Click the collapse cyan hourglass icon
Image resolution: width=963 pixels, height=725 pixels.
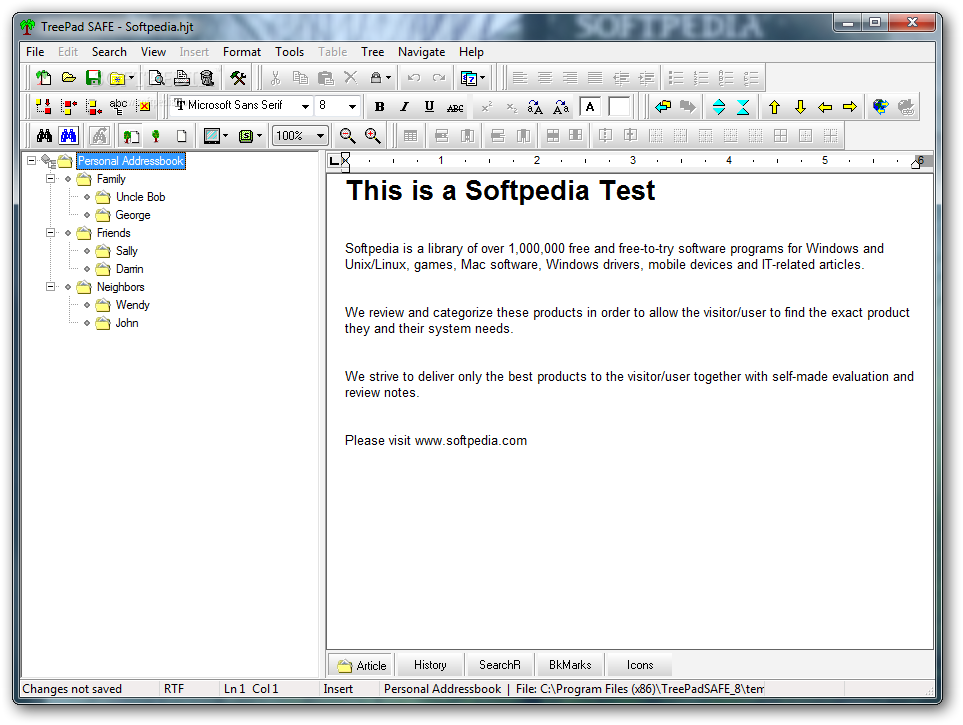pos(743,107)
